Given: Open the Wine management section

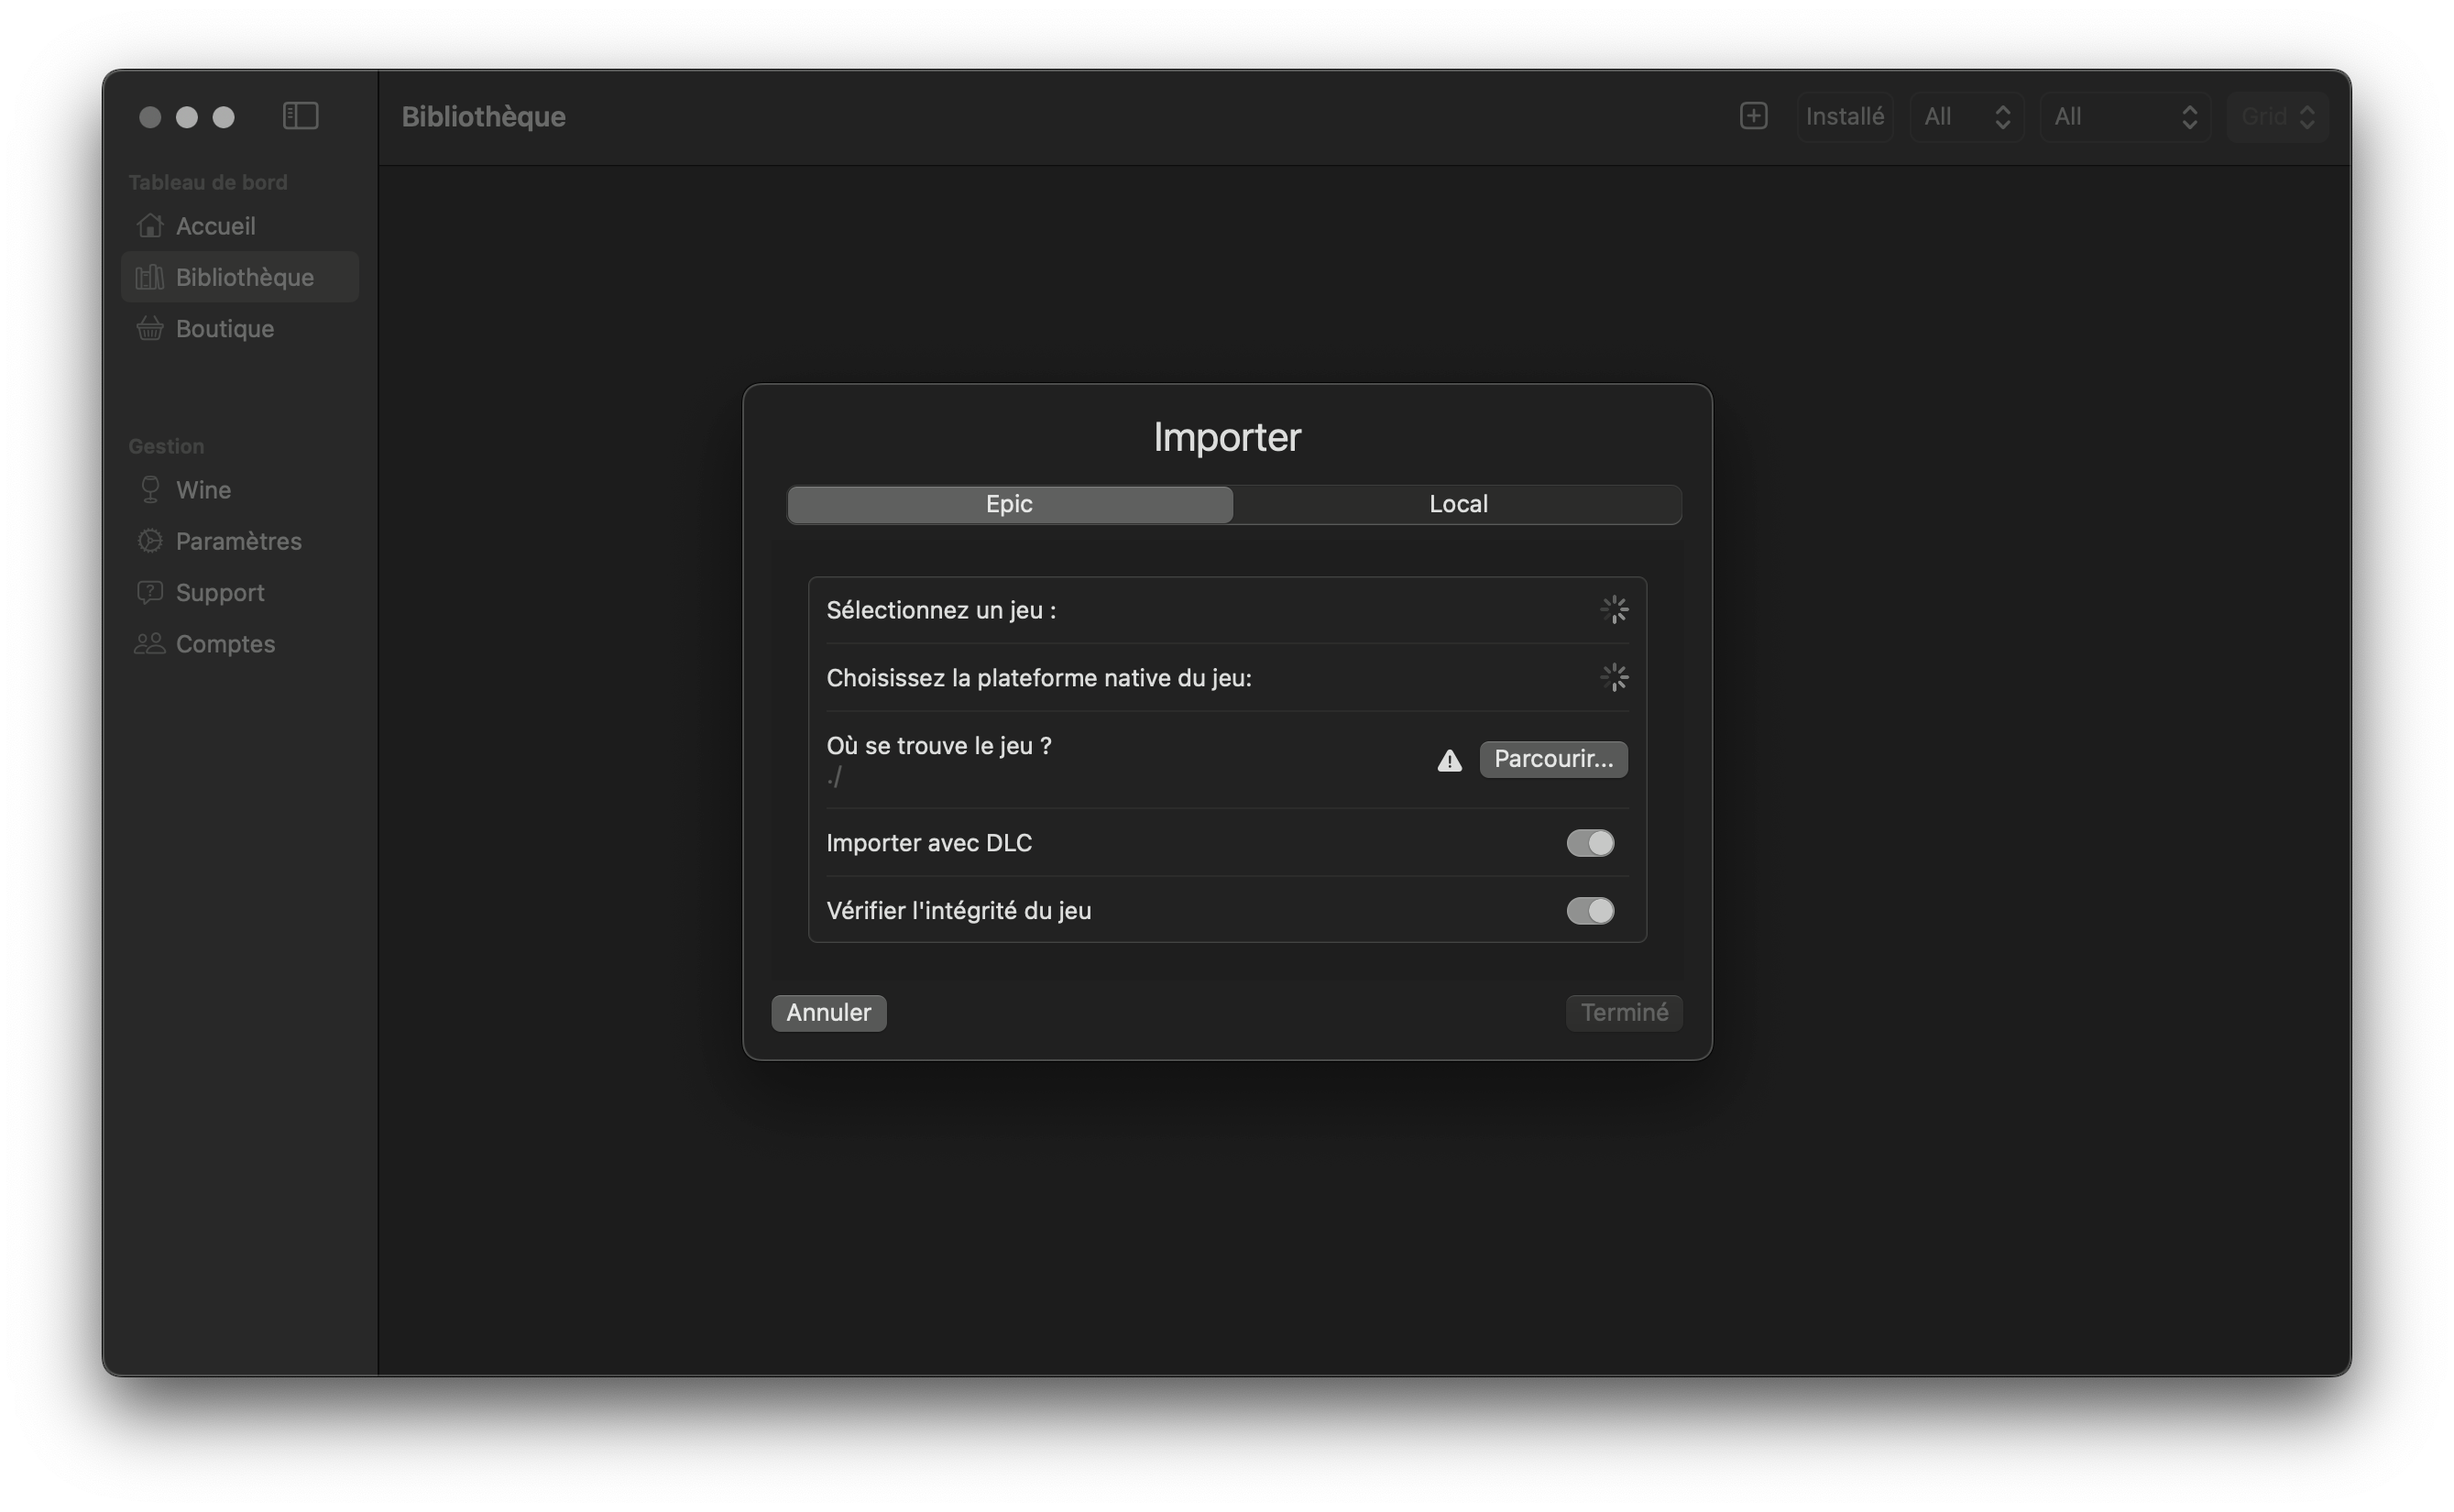Looking at the screenshot, I should pos(239,489).
